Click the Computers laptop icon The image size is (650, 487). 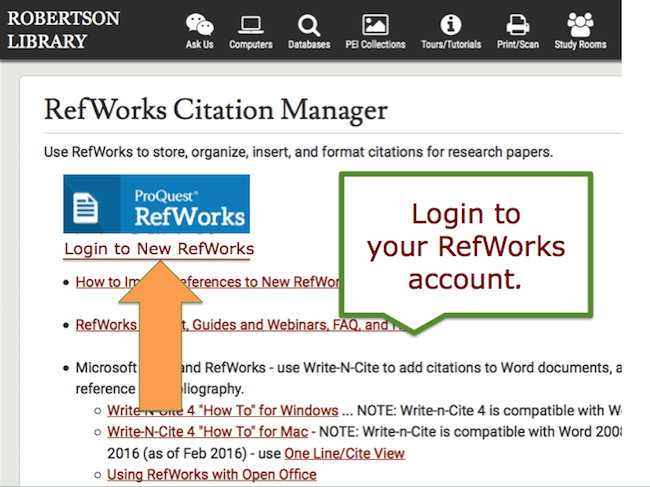251,25
